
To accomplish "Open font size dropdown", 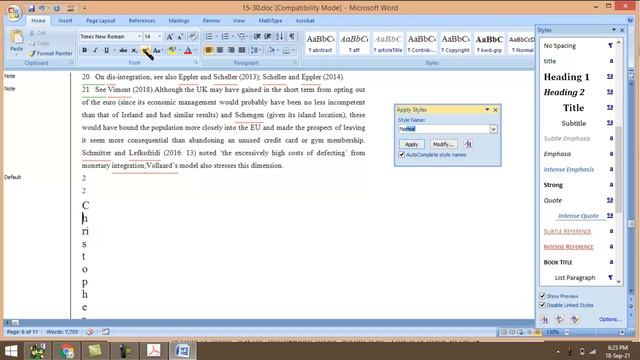I will [159, 37].
